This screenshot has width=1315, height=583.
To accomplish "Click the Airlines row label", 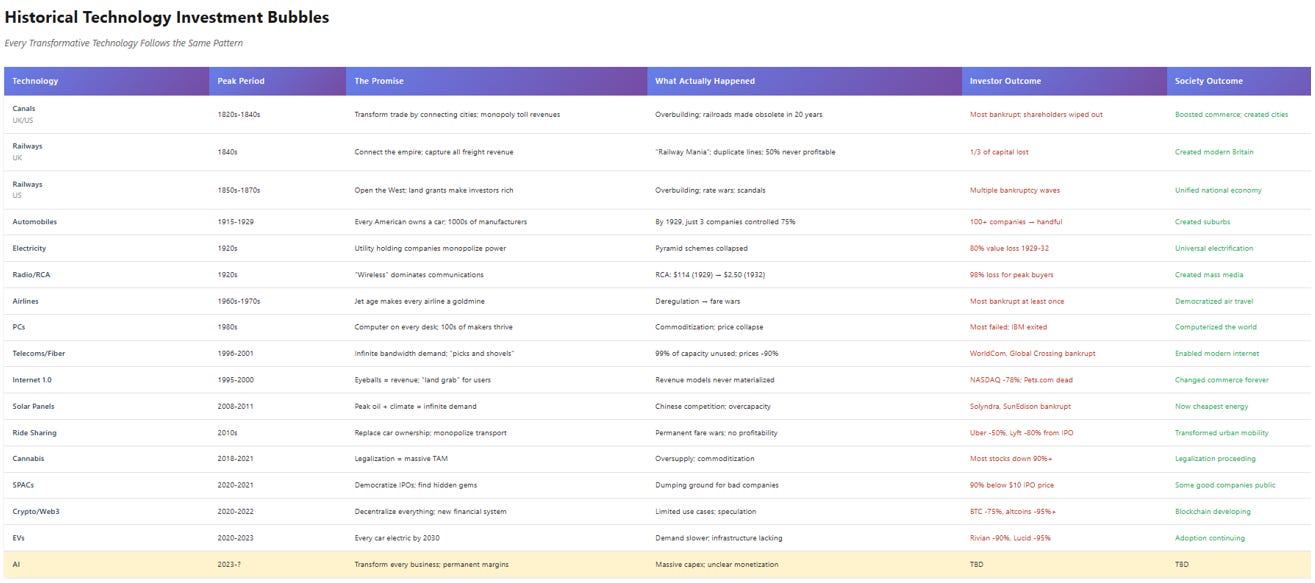I will click(x=26, y=301).
